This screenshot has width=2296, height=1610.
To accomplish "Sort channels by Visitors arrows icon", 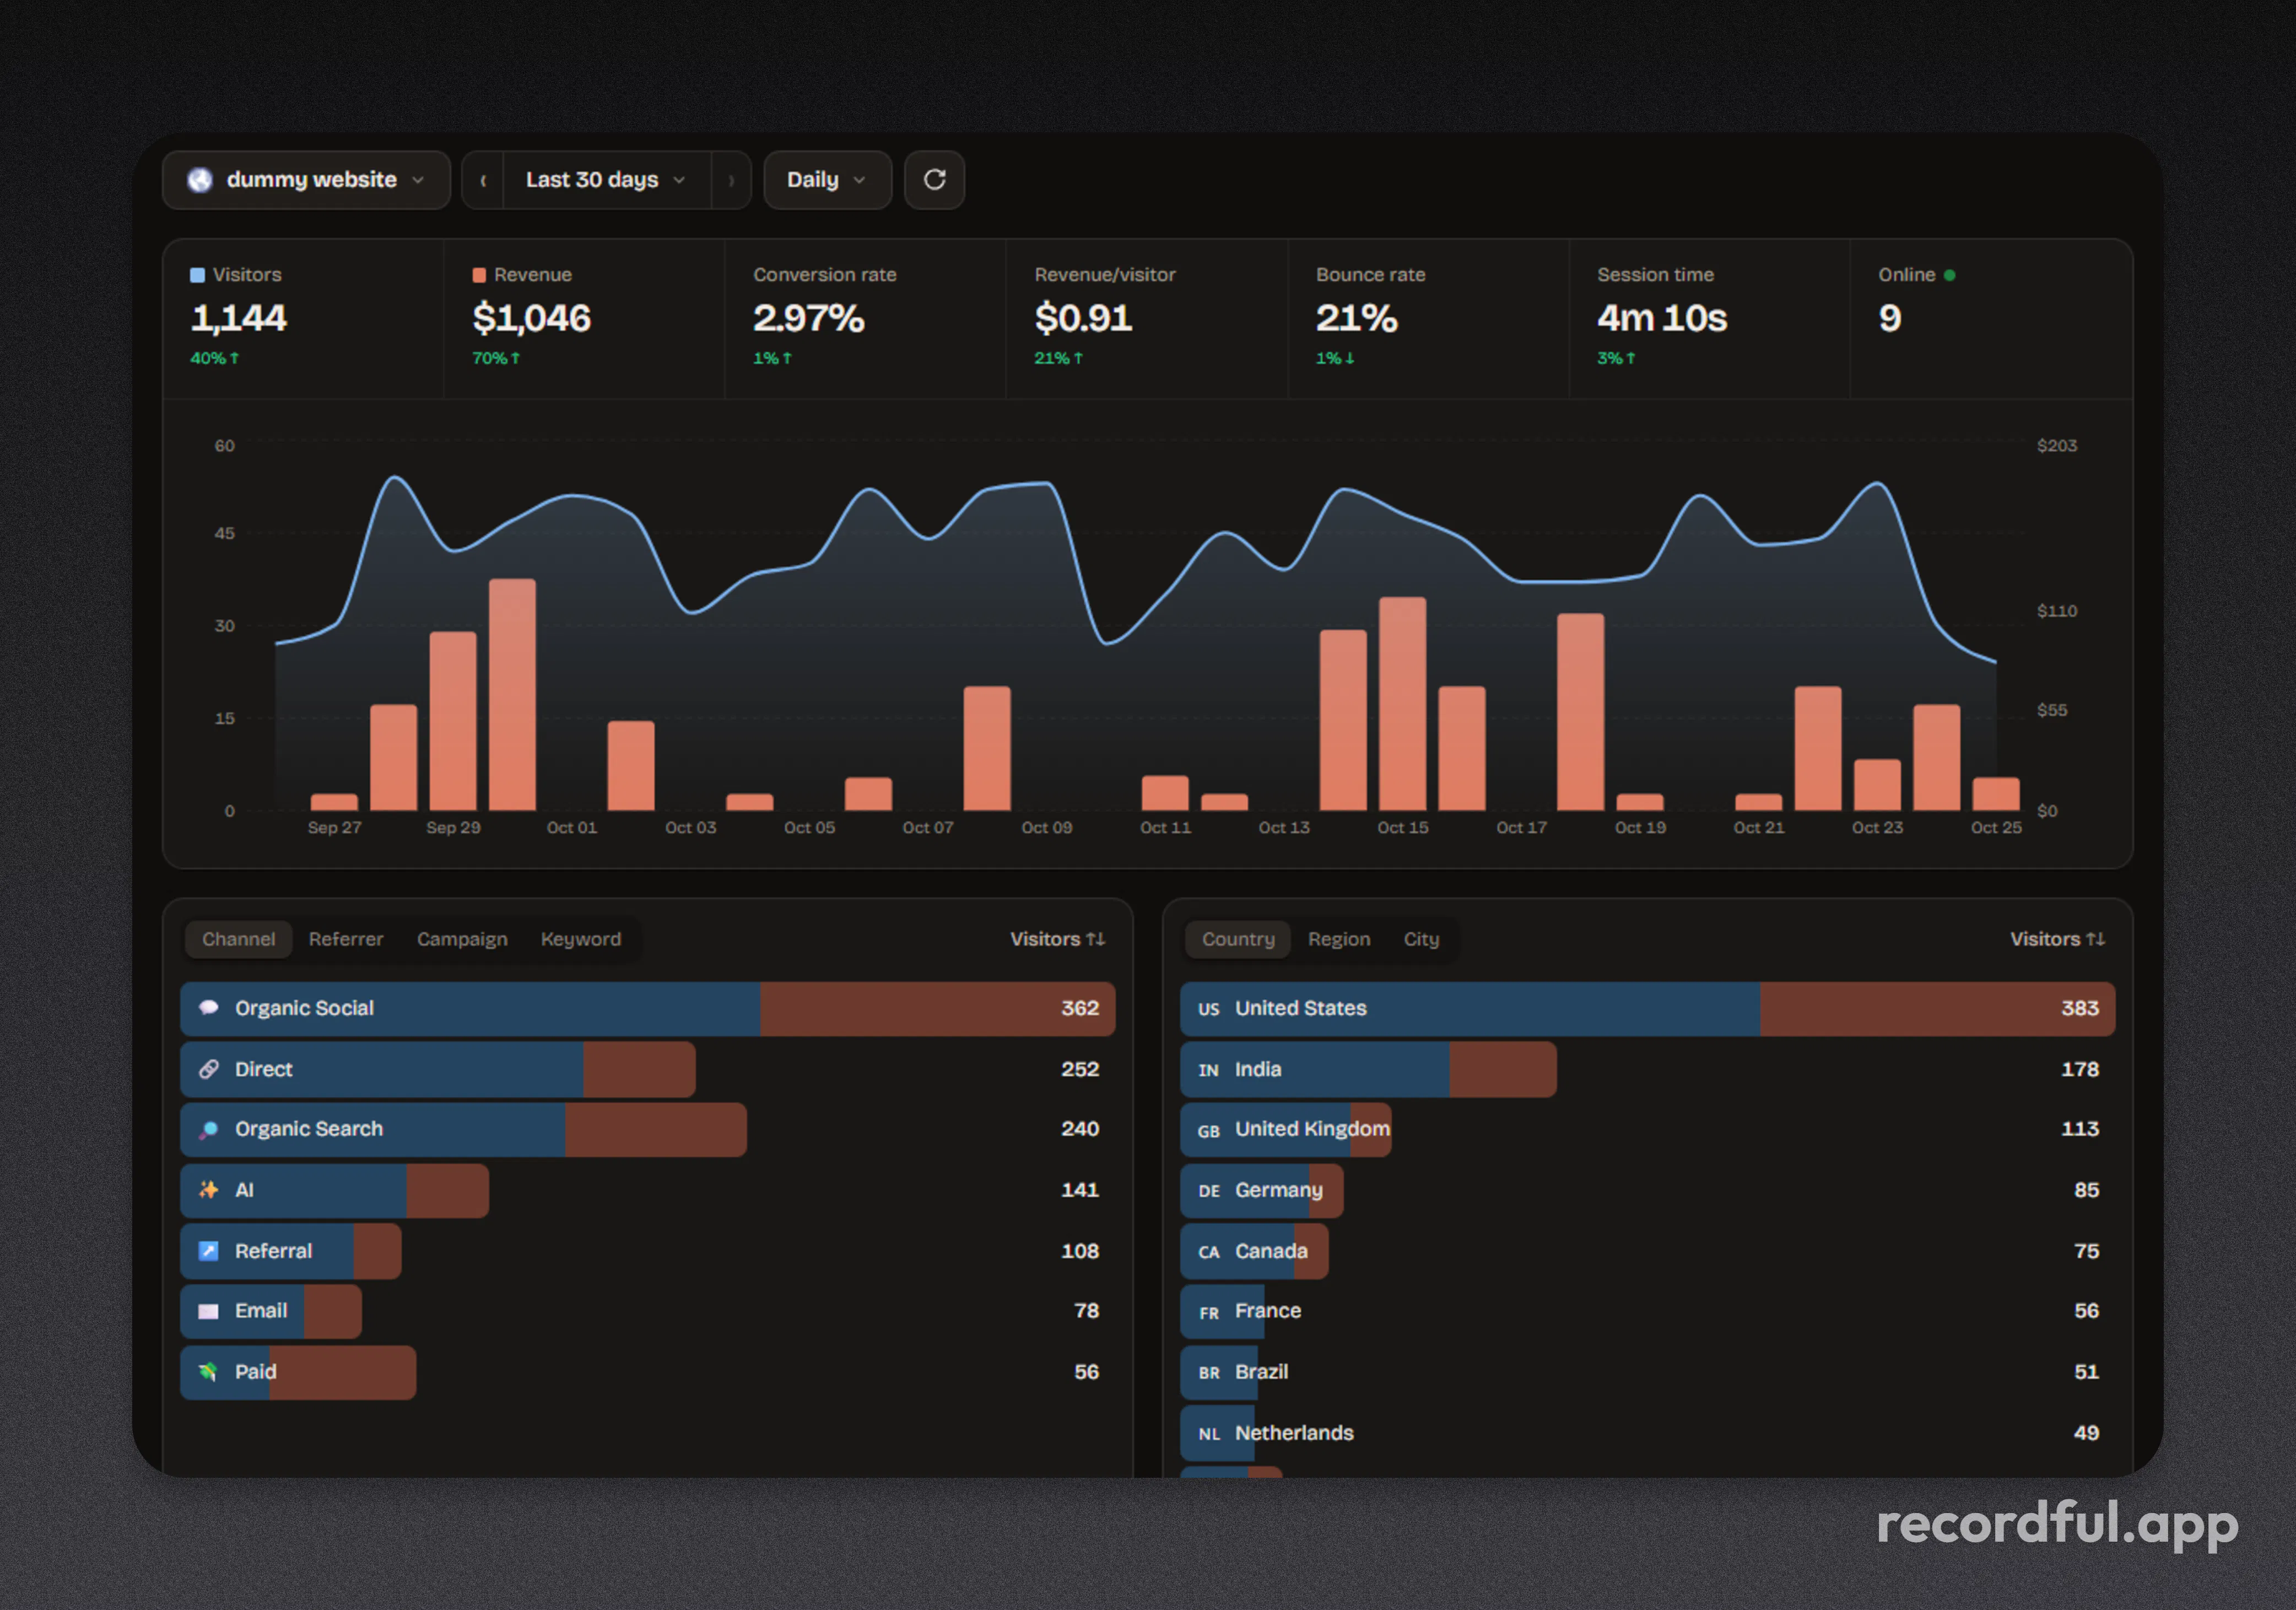I will point(1096,939).
